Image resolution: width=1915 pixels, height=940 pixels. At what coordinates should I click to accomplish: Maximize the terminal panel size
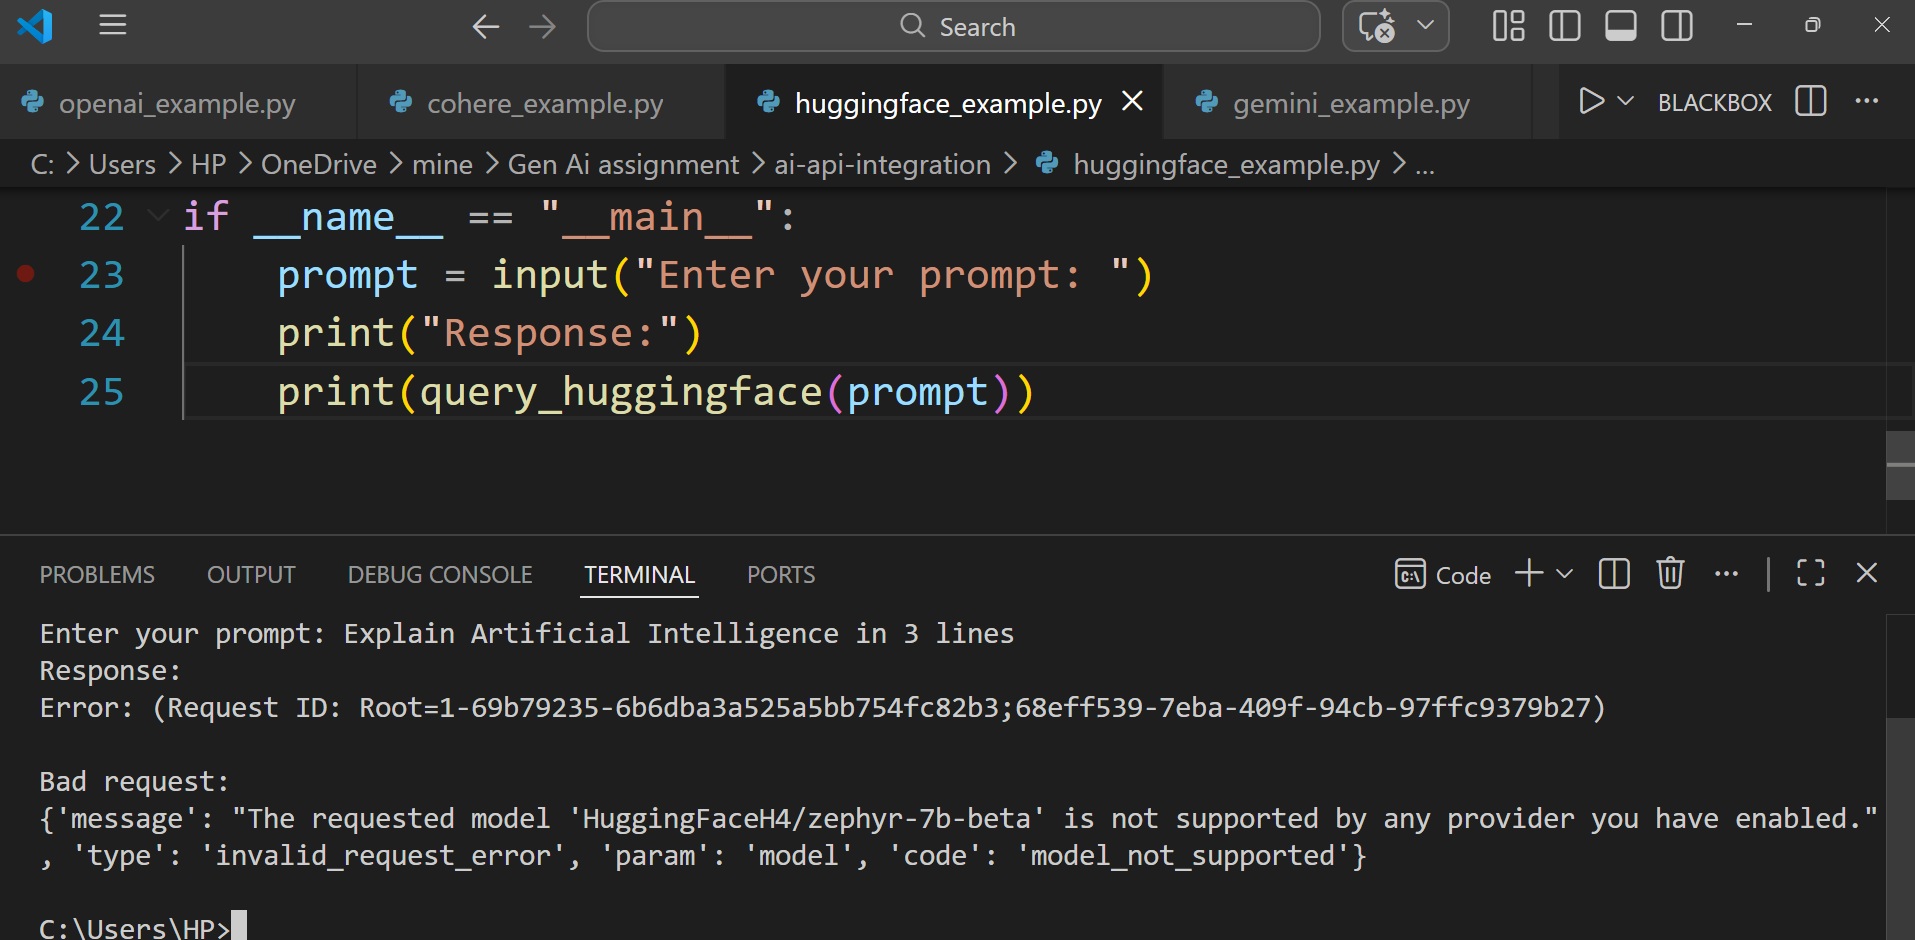click(x=1810, y=573)
